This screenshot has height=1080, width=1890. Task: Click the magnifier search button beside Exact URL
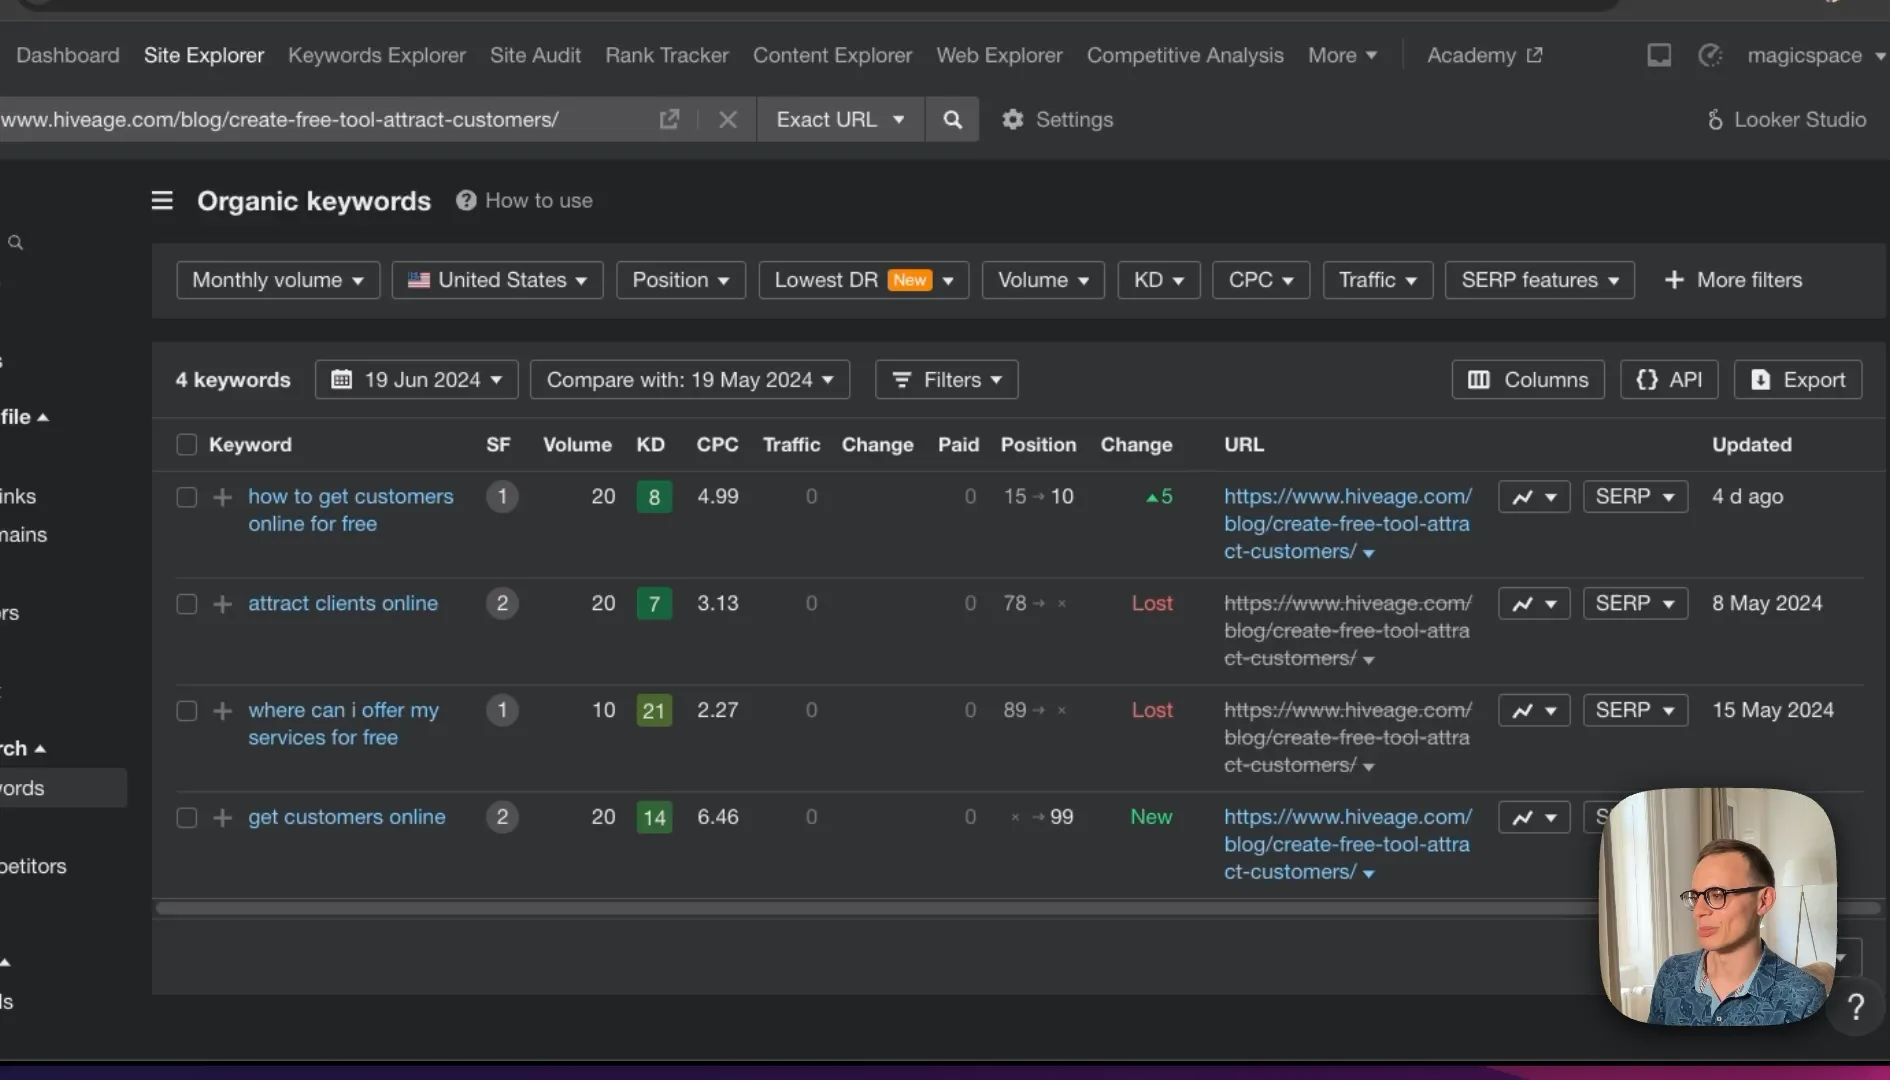click(x=952, y=120)
